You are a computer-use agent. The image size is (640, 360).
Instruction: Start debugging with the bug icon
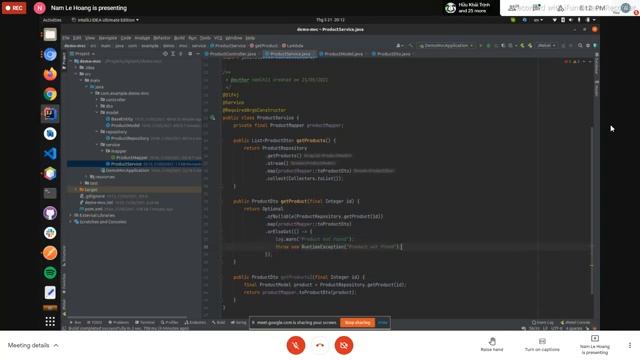click(488, 46)
